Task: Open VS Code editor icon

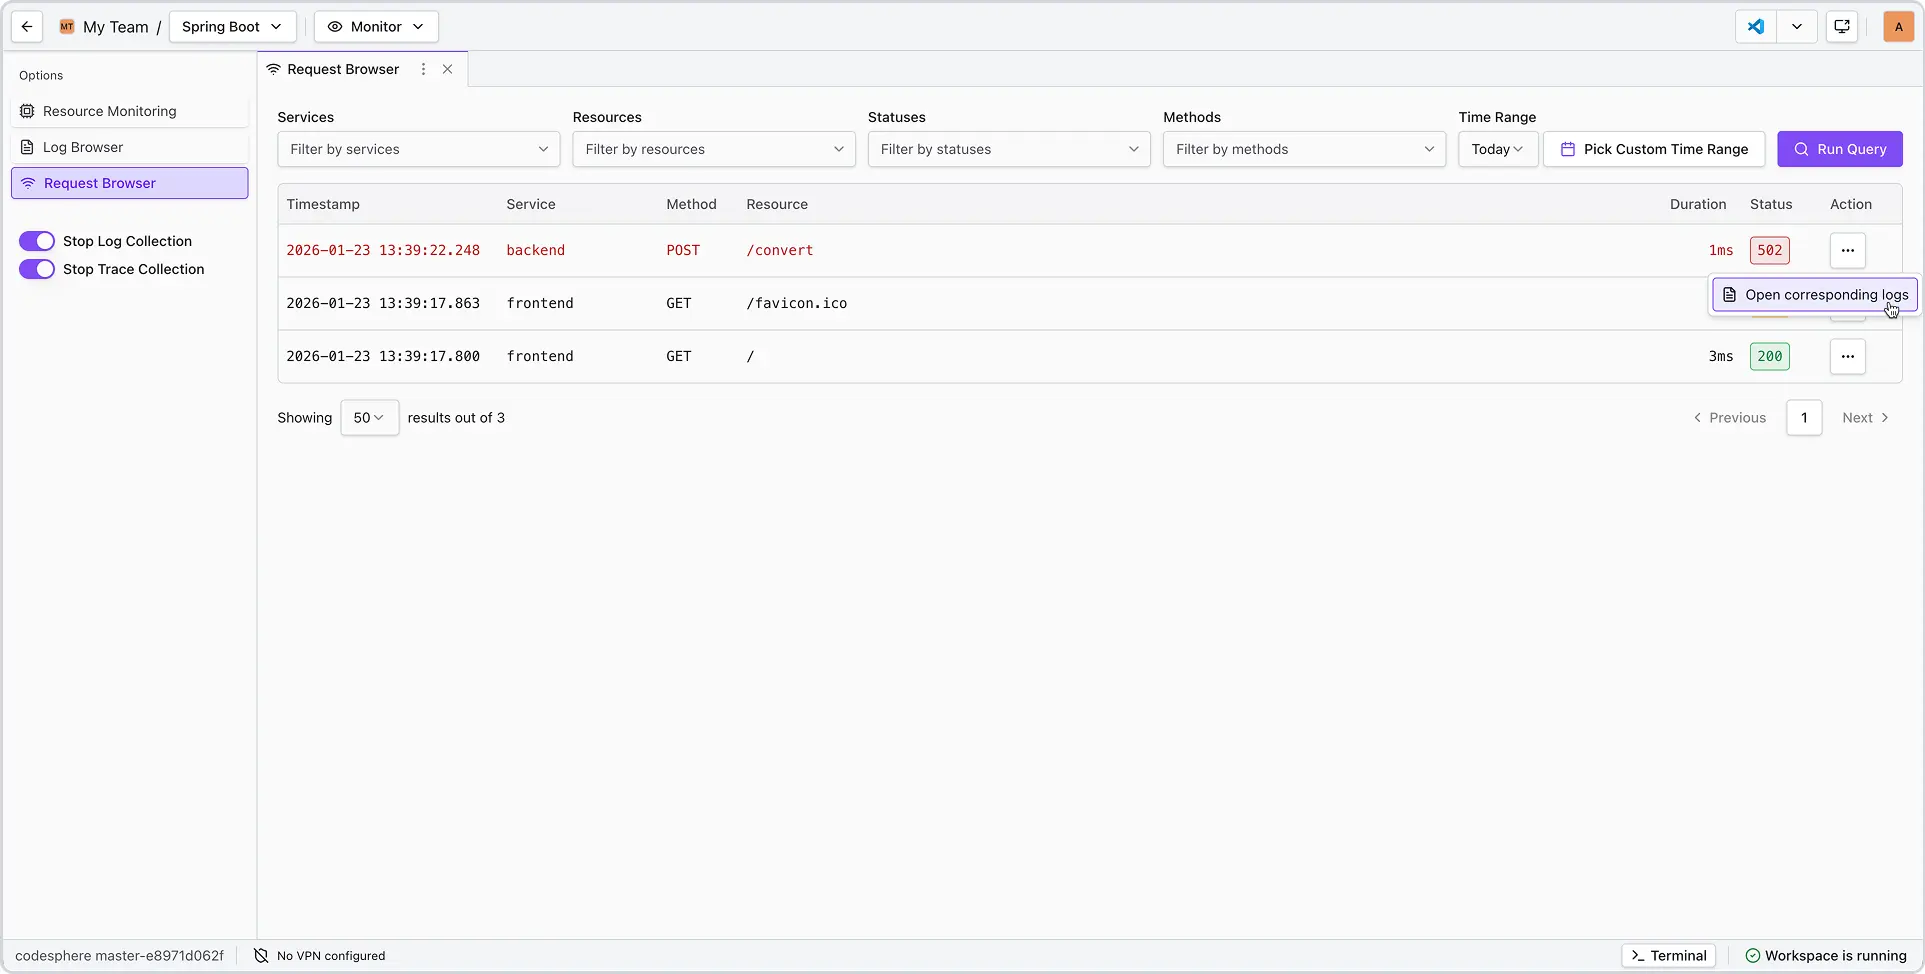Action: click(1756, 27)
